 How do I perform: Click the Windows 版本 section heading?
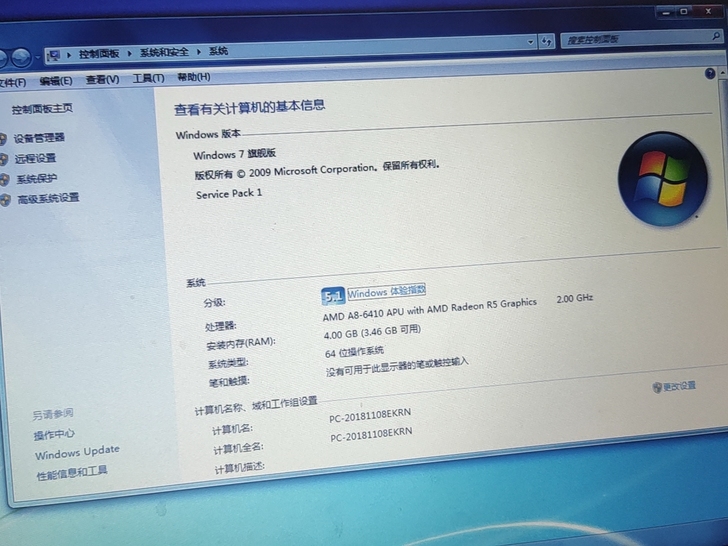[208, 134]
